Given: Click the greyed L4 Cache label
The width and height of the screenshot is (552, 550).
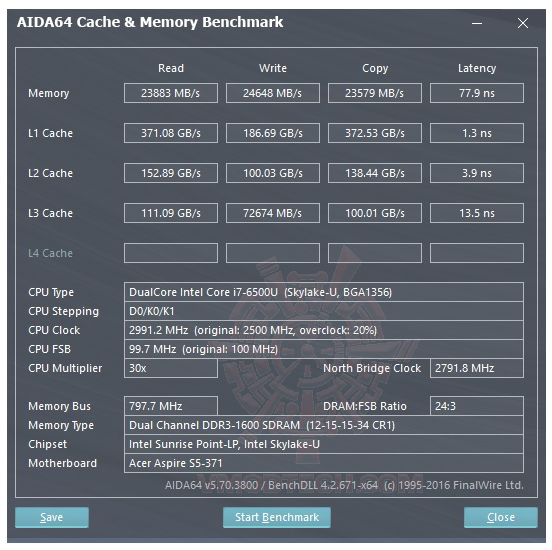Looking at the screenshot, I should (50, 253).
